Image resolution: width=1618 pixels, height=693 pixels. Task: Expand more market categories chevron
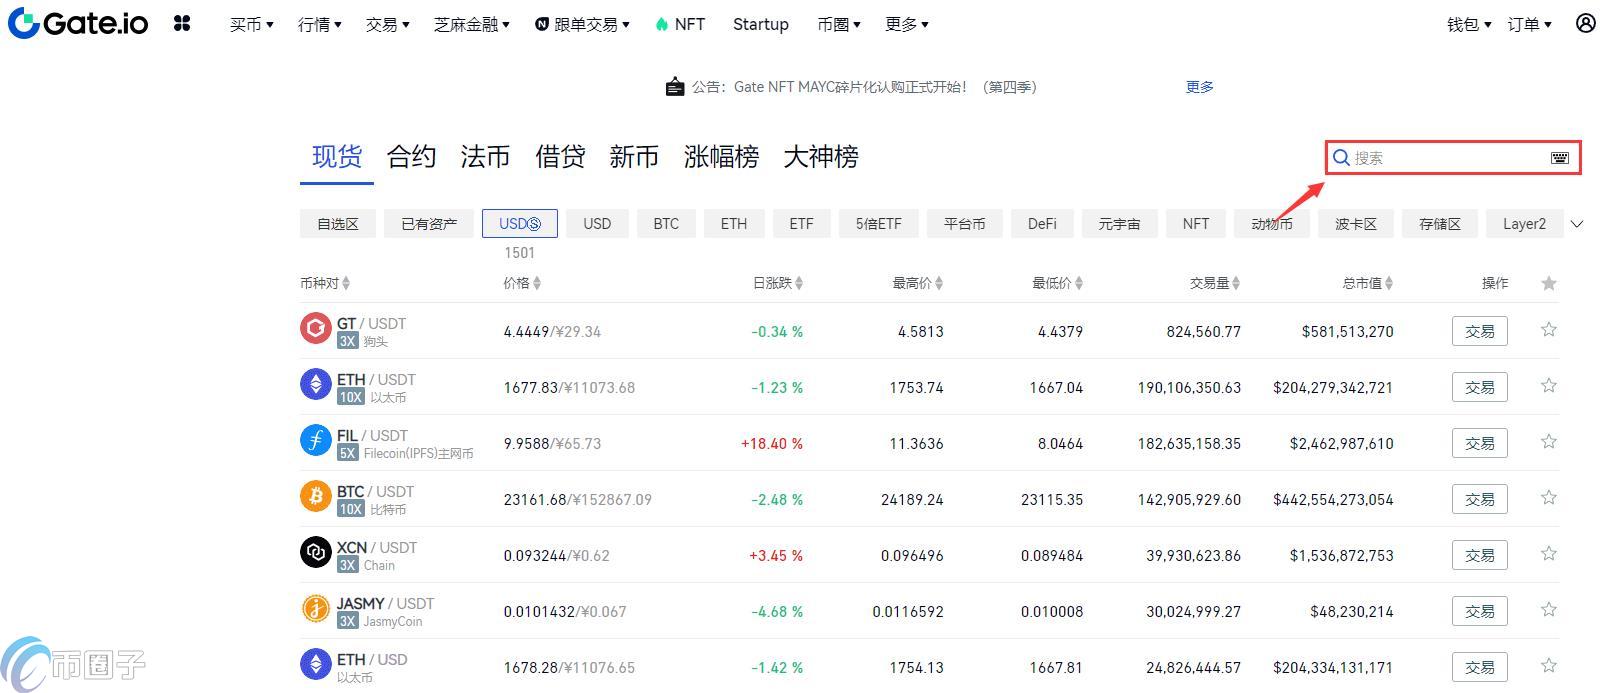[1577, 224]
